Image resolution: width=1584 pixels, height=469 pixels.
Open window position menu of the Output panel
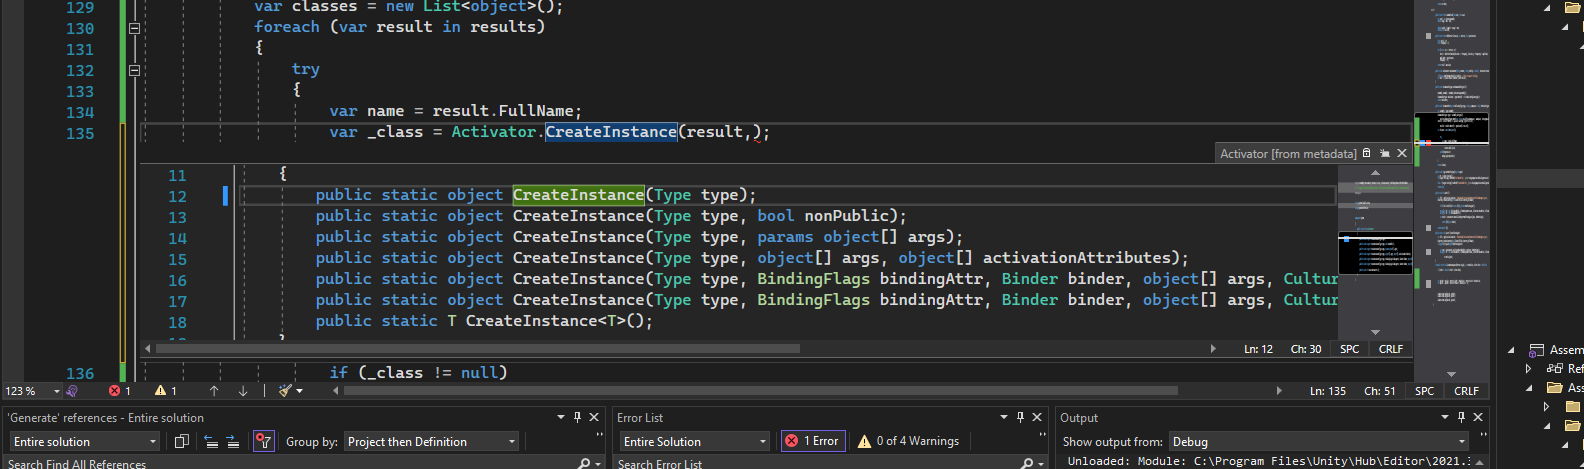1445,417
